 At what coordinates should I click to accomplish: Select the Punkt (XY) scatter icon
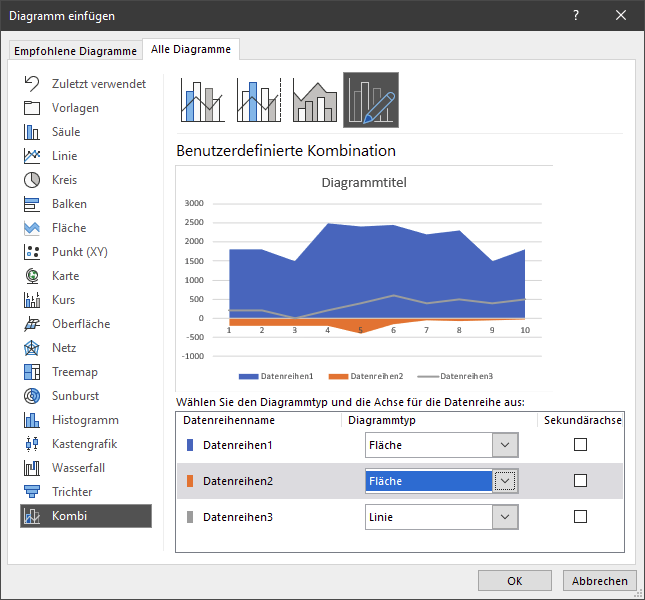(32, 252)
